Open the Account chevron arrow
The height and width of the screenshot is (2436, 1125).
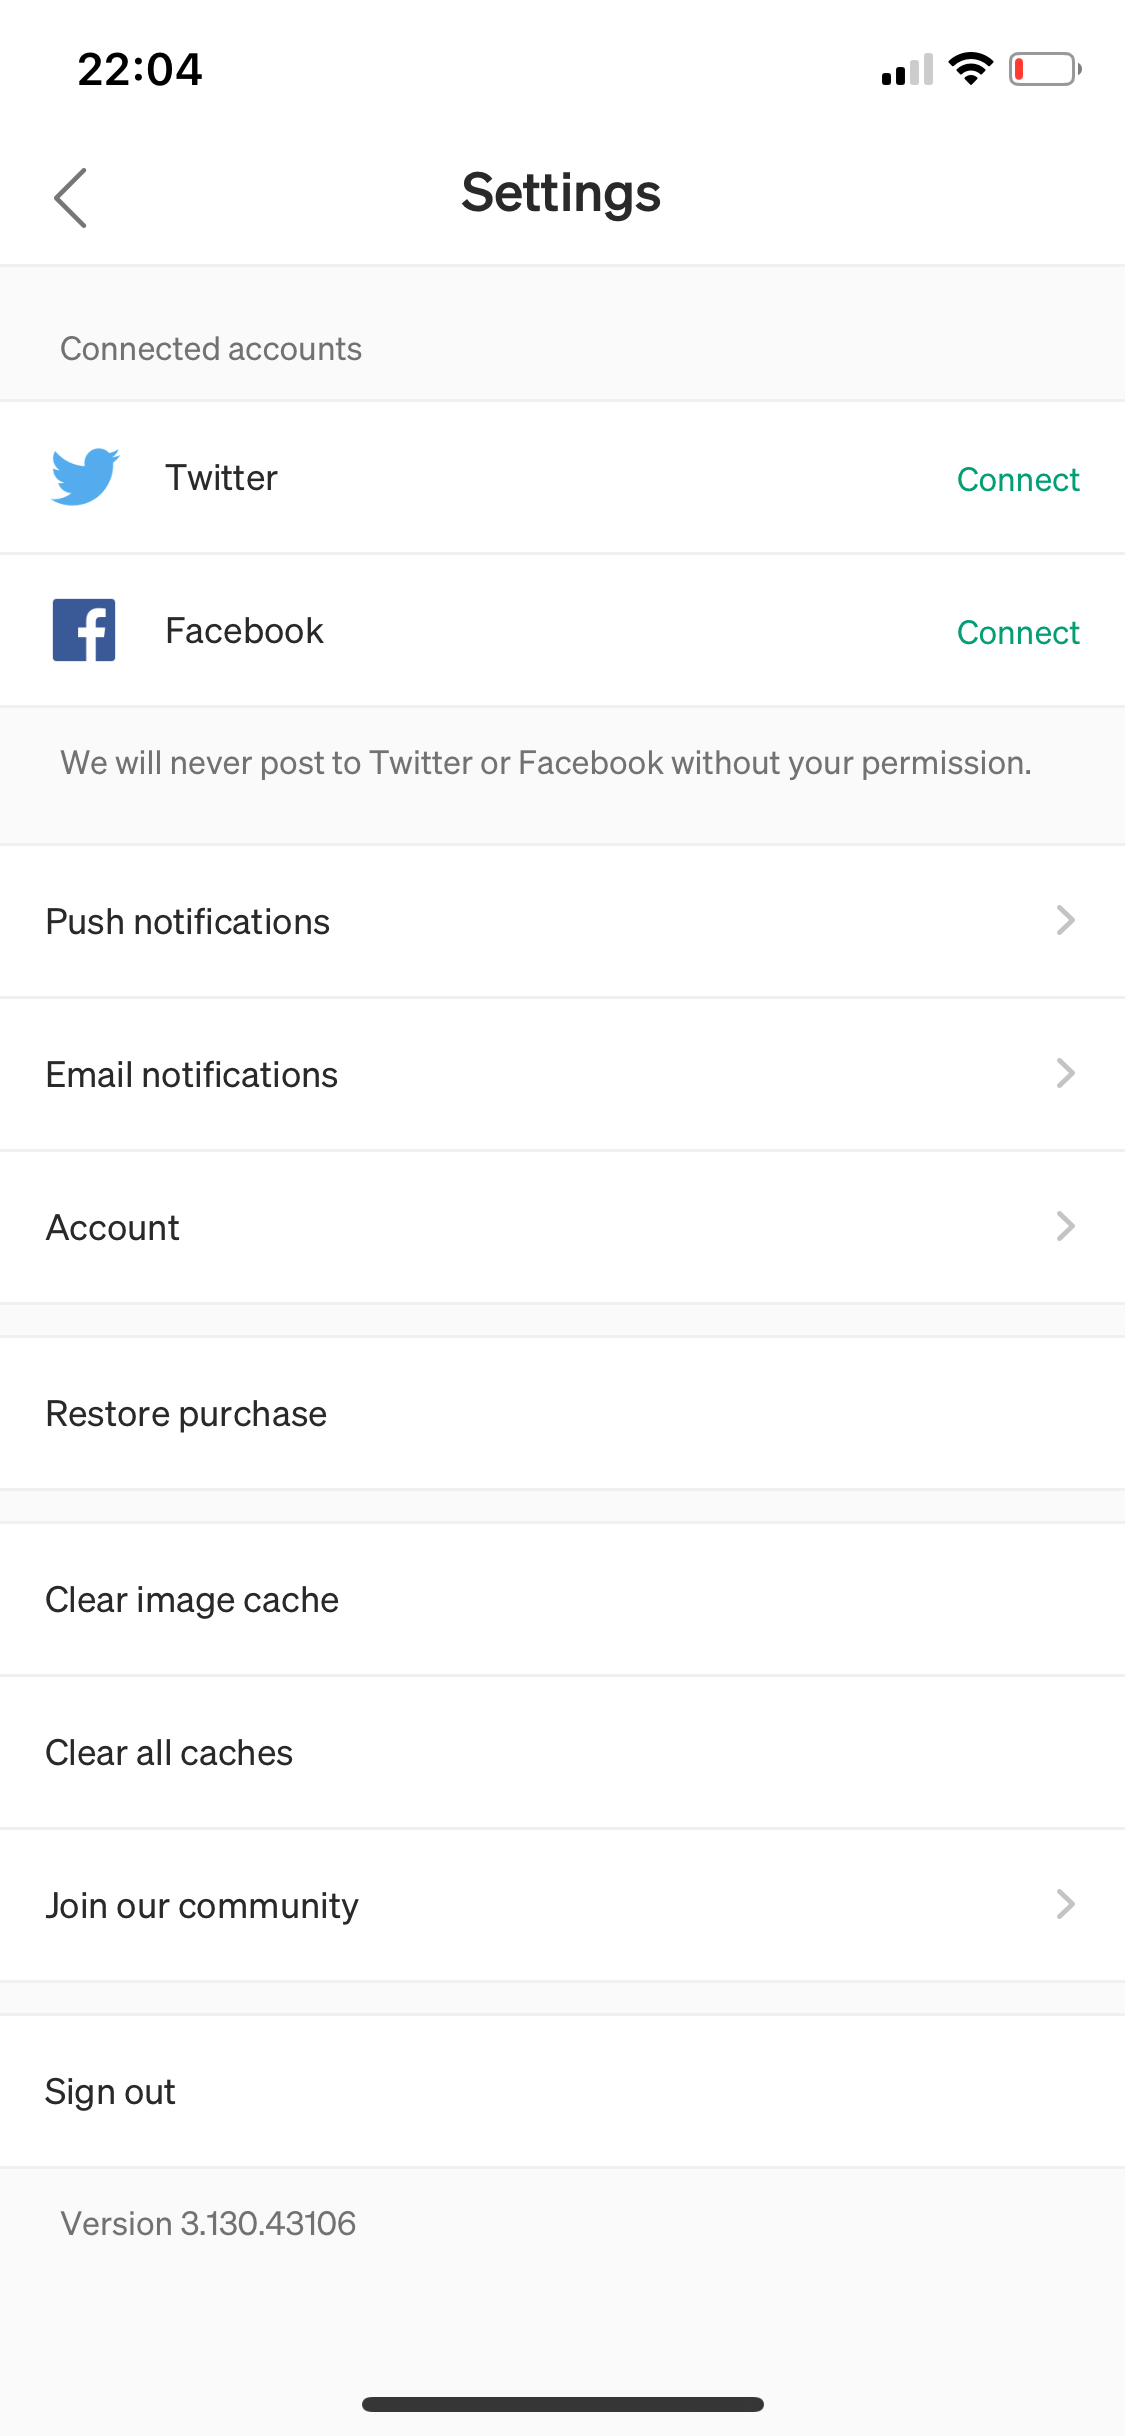[x=1065, y=1226]
